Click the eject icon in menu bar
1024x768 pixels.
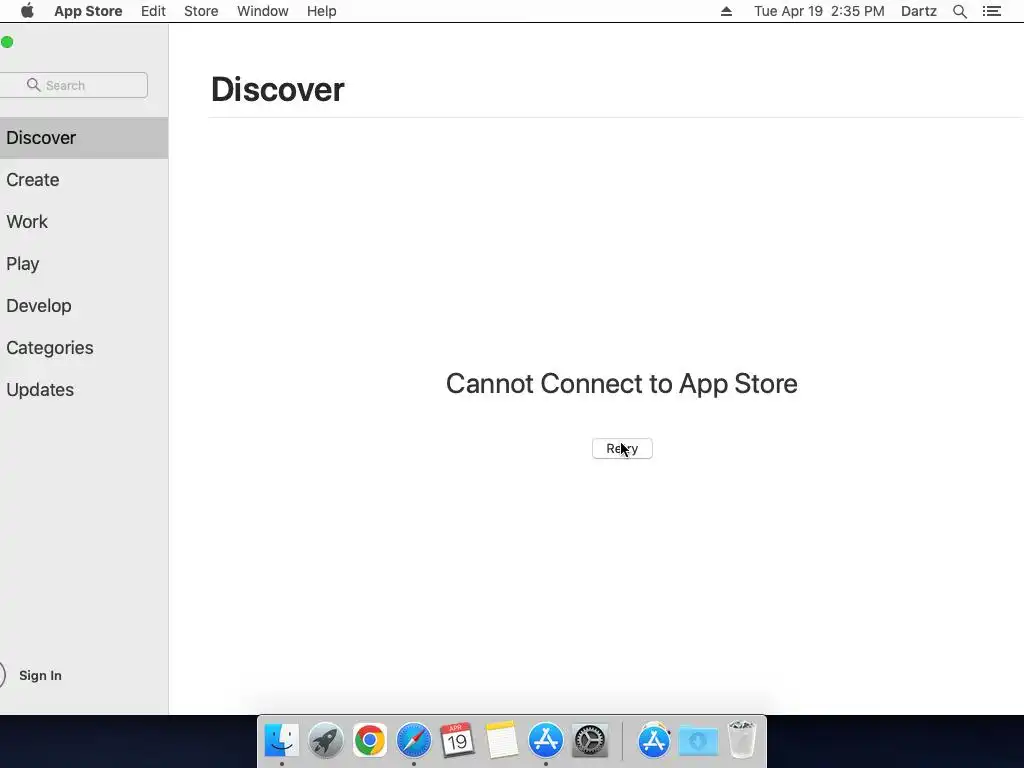pos(726,11)
